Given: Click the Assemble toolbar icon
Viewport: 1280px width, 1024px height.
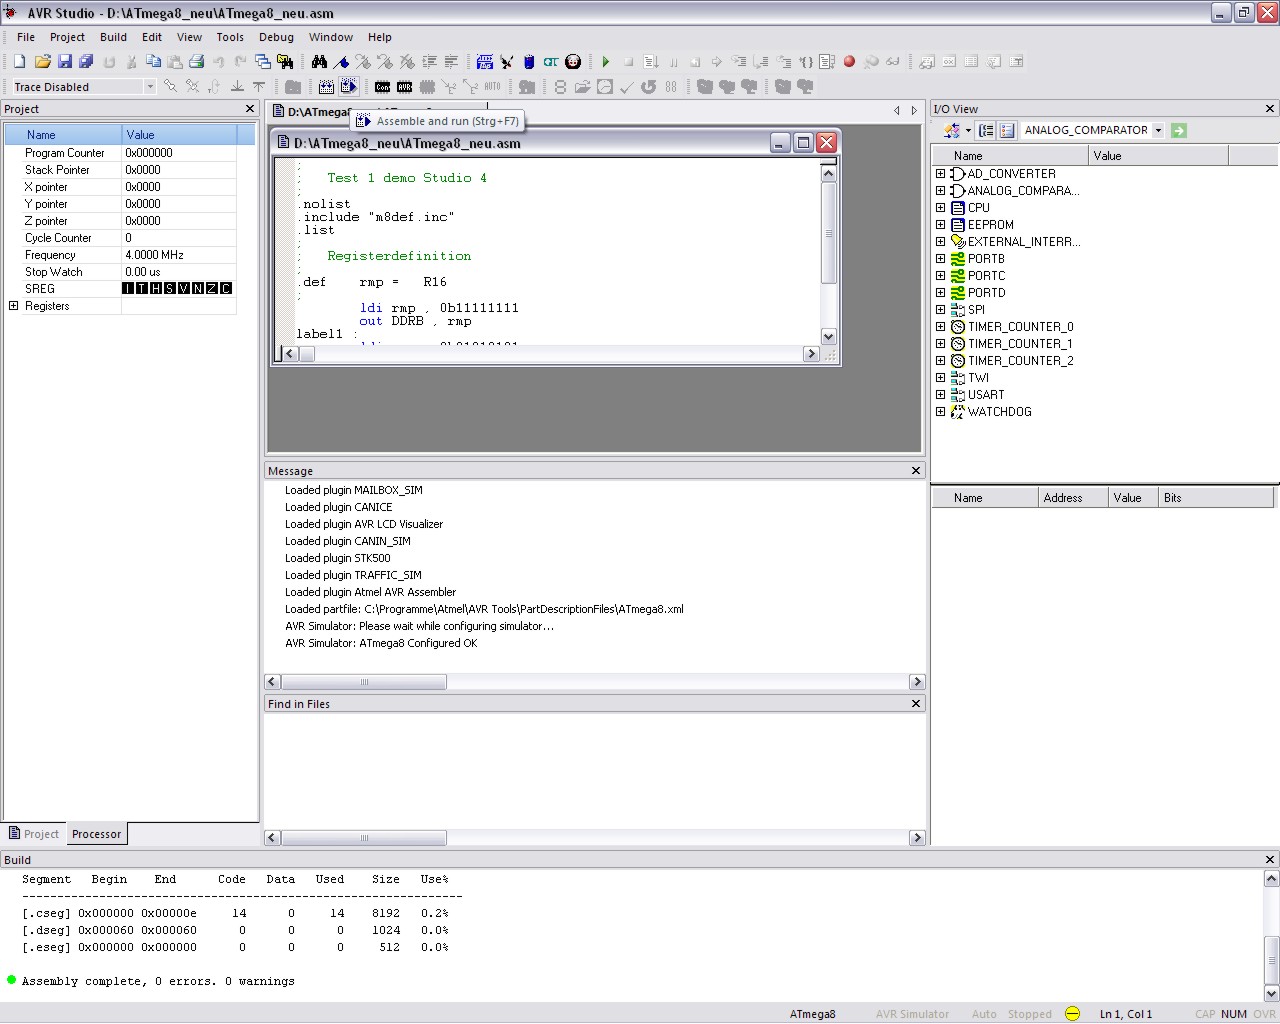Looking at the screenshot, I should click(326, 87).
